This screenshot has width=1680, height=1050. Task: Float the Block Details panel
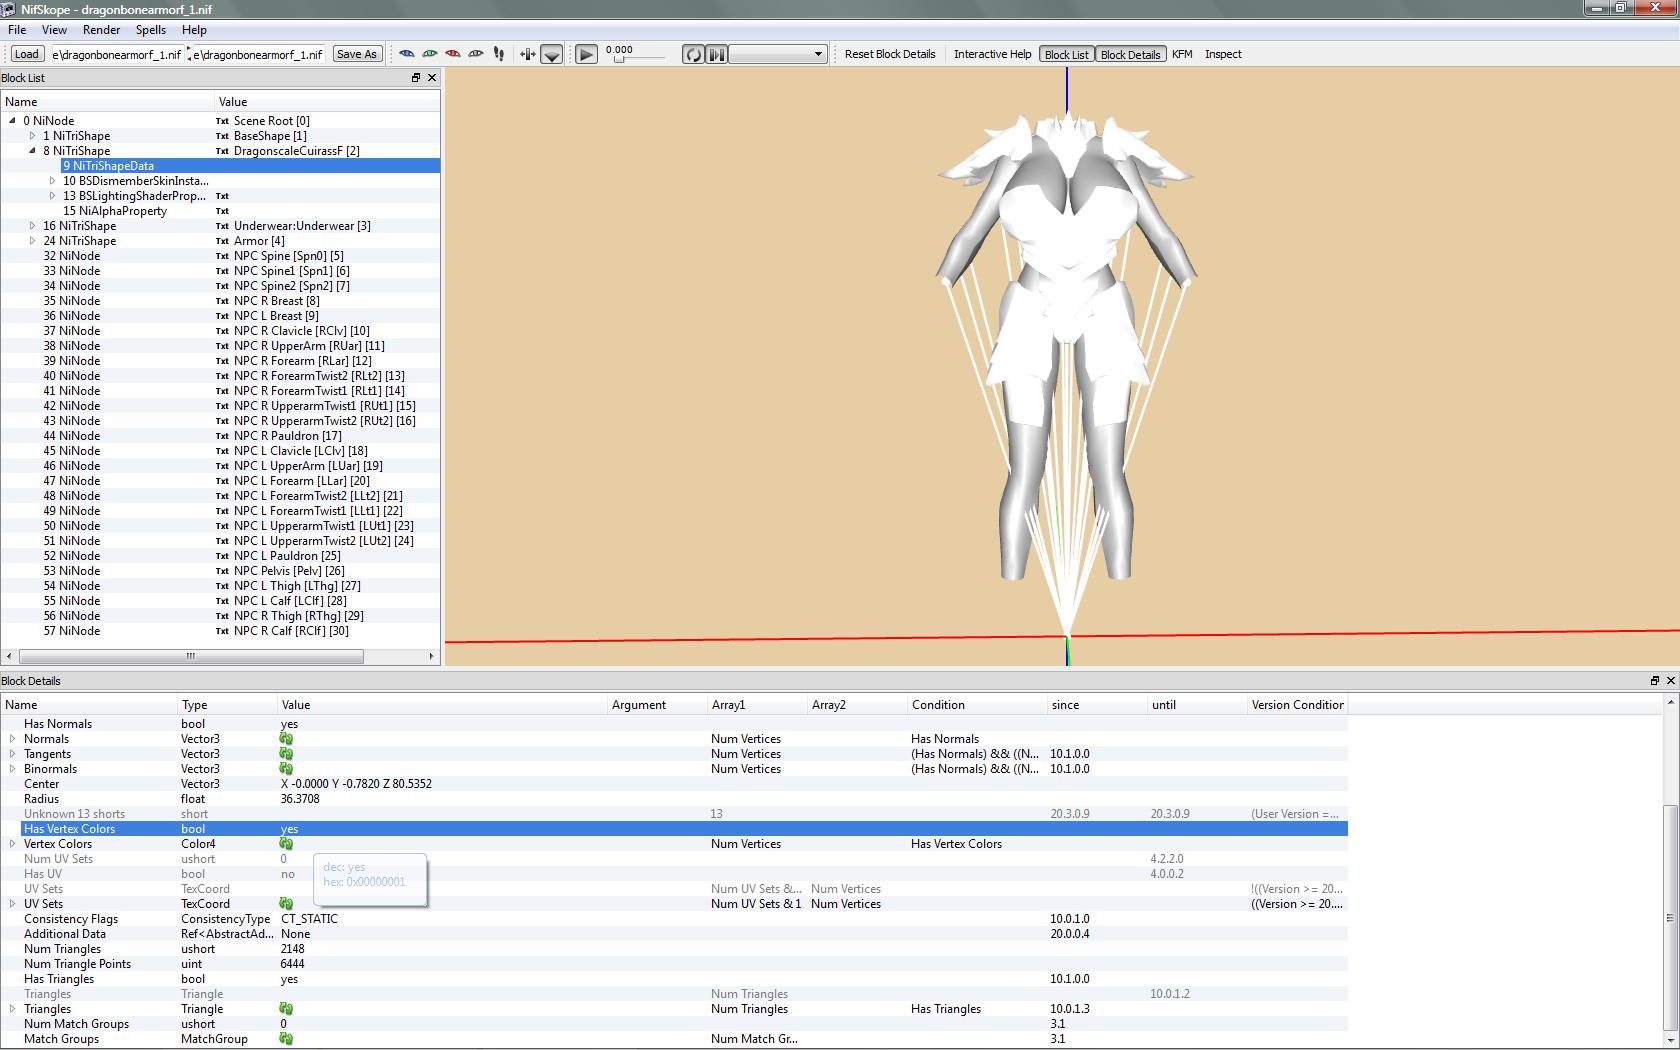coord(1654,681)
